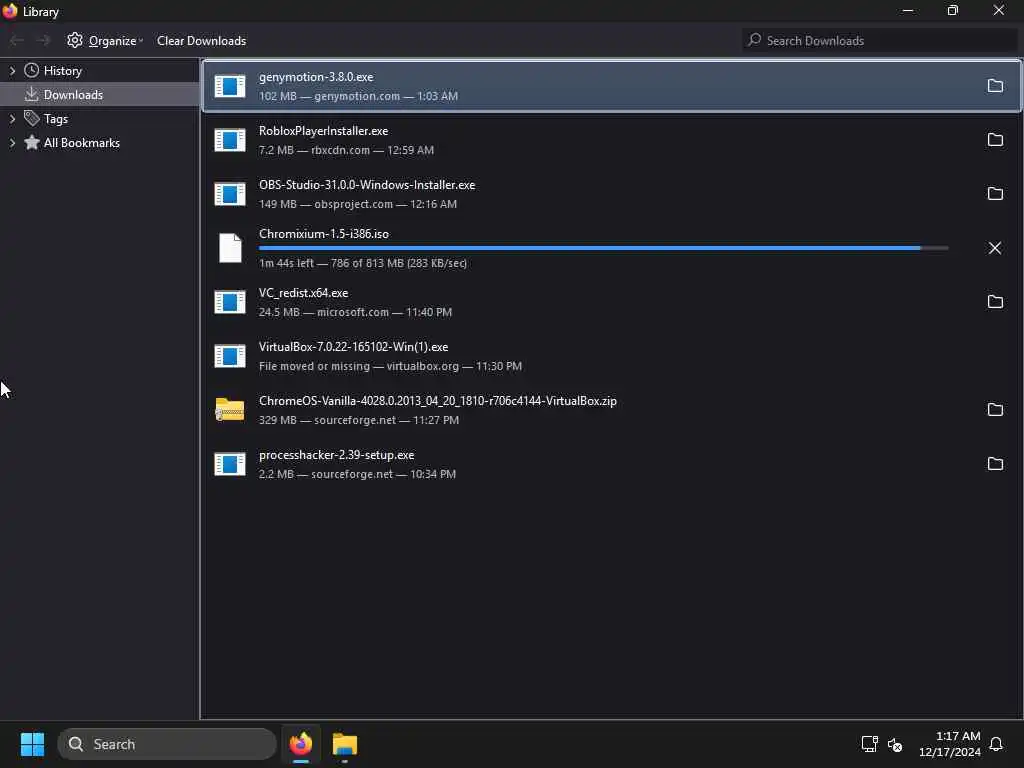Select VirtualBox-7.0.22-165102-Win(1).exe name

(353, 347)
